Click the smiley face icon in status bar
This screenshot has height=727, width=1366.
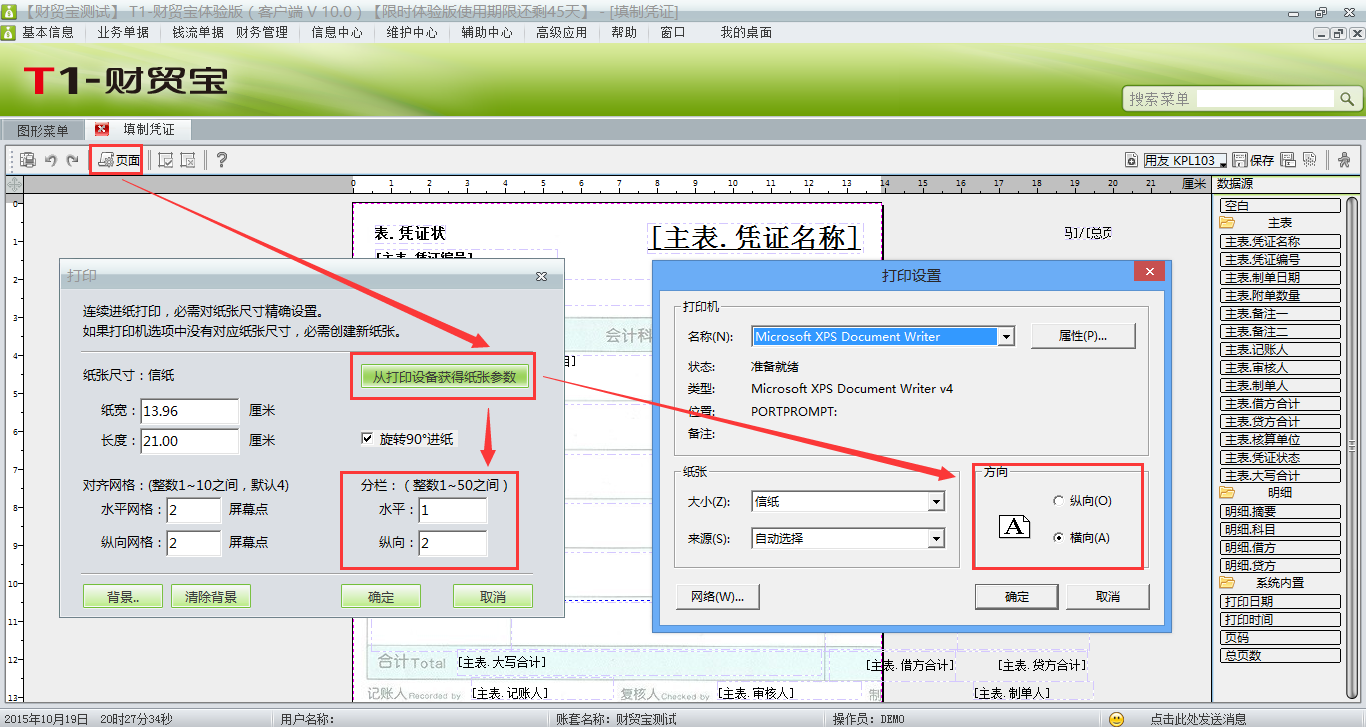[1117, 719]
